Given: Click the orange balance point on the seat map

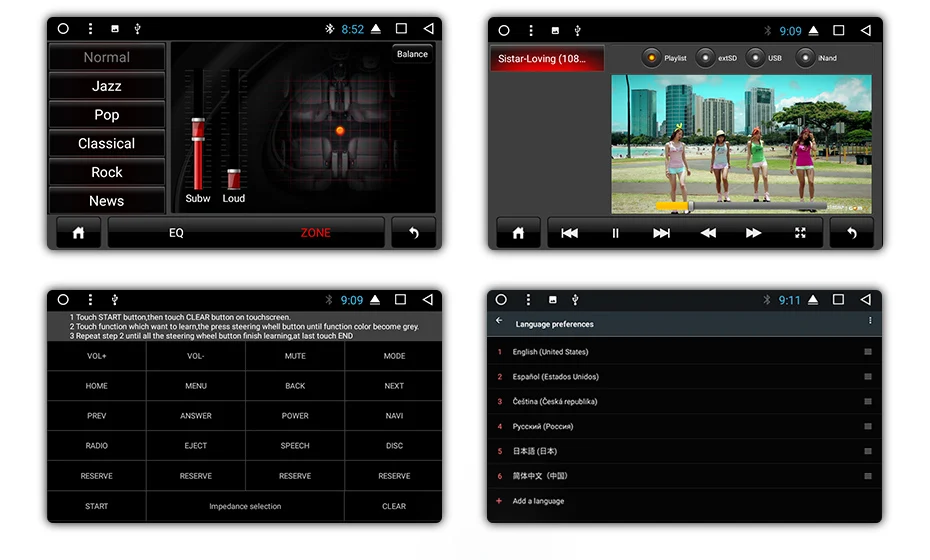Looking at the screenshot, I should click(x=340, y=131).
